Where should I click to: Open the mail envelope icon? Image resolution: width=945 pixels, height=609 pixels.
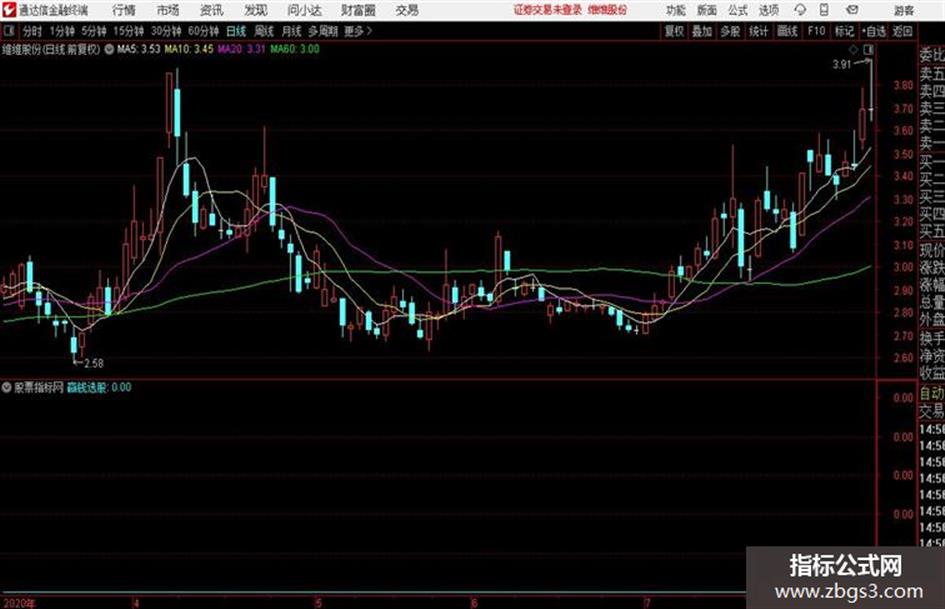852,10
